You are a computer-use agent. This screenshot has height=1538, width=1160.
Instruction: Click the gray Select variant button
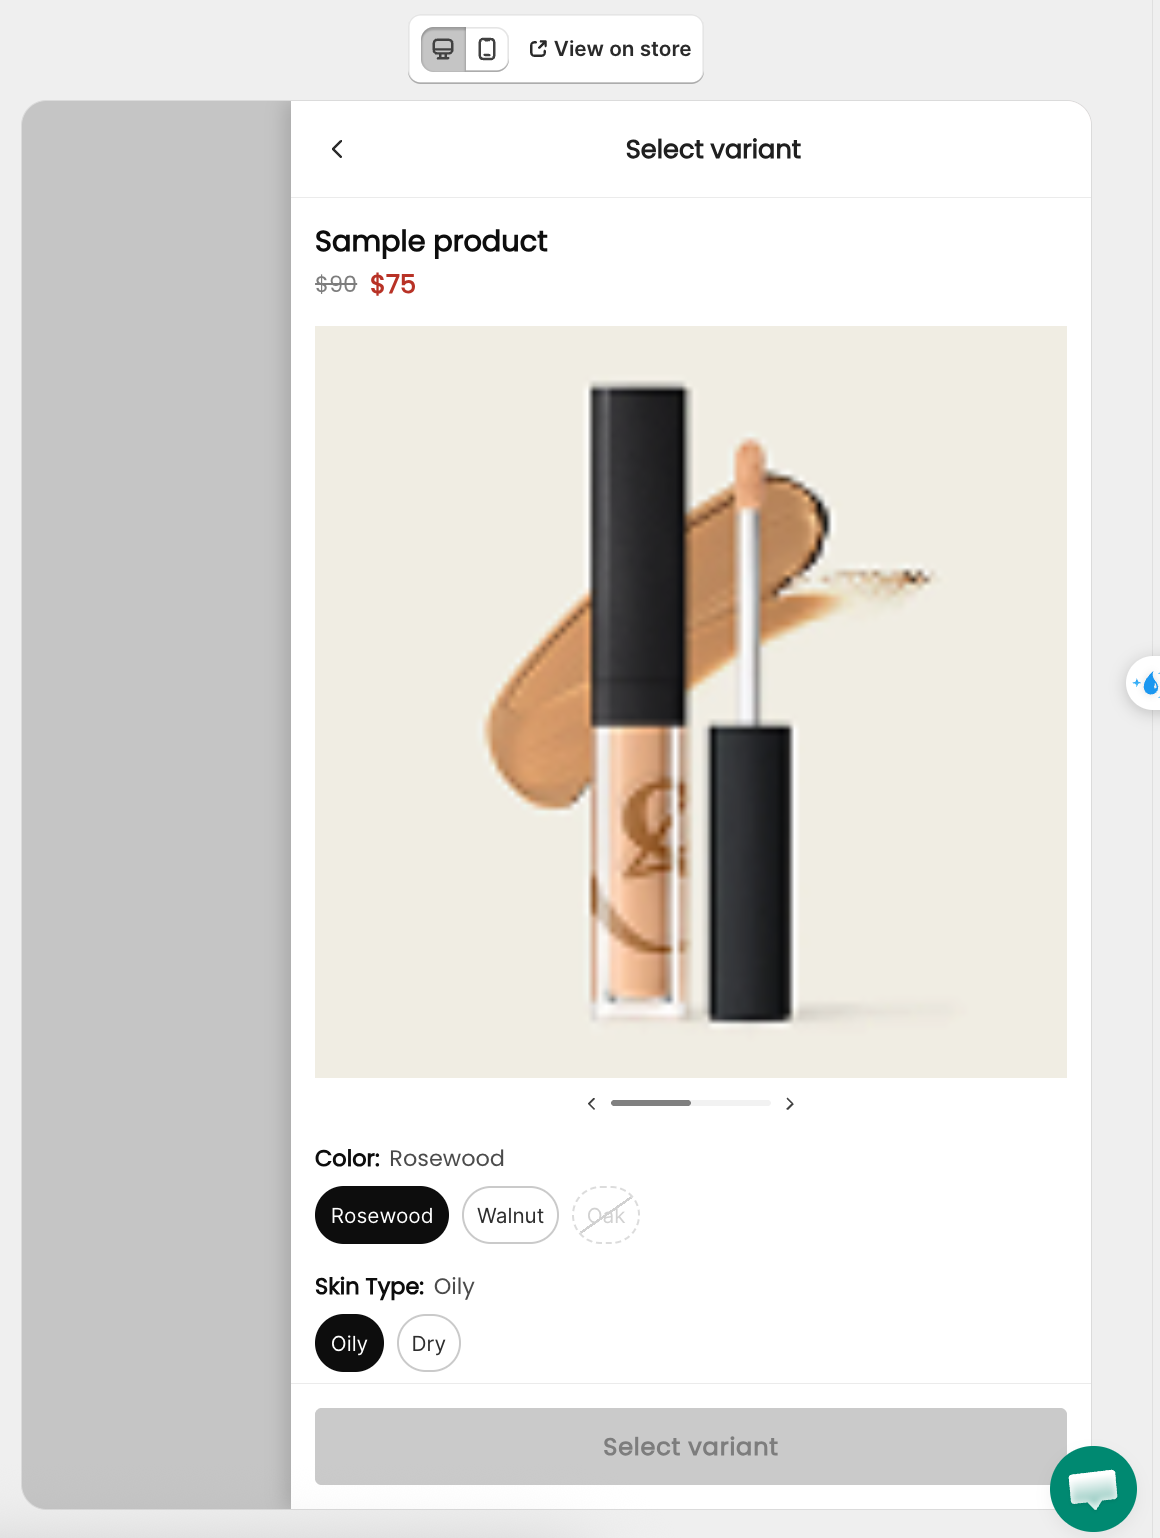[x=691, y=1446]
